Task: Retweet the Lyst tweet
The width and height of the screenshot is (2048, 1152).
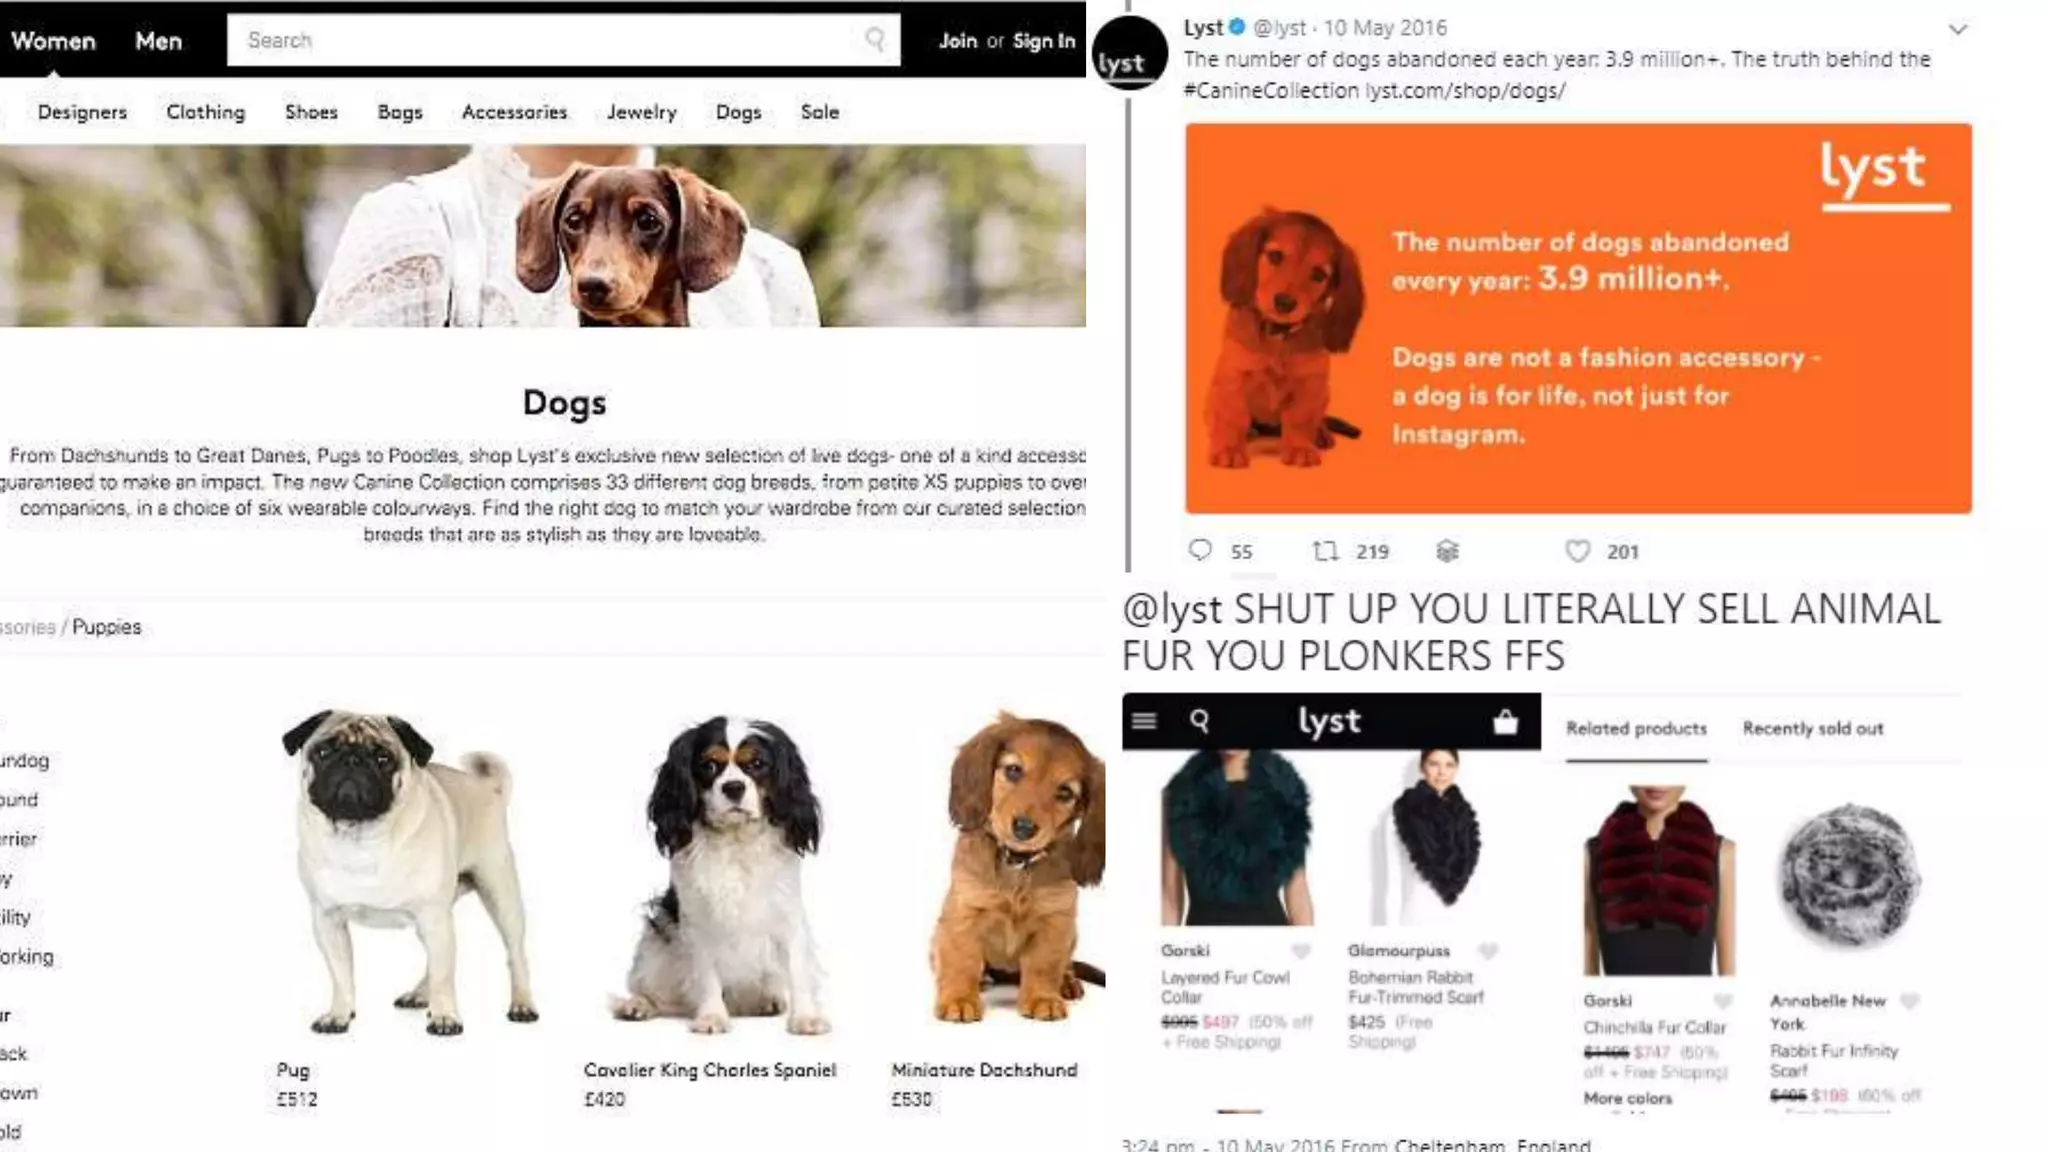Action: tap(1326, 551)
